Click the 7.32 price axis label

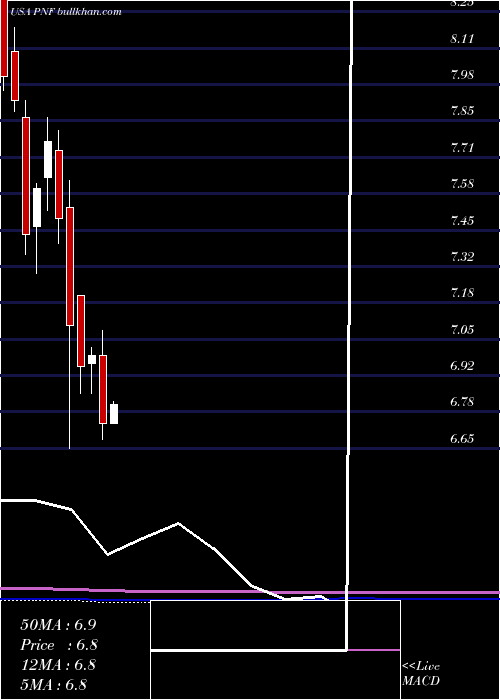[462, 257]
